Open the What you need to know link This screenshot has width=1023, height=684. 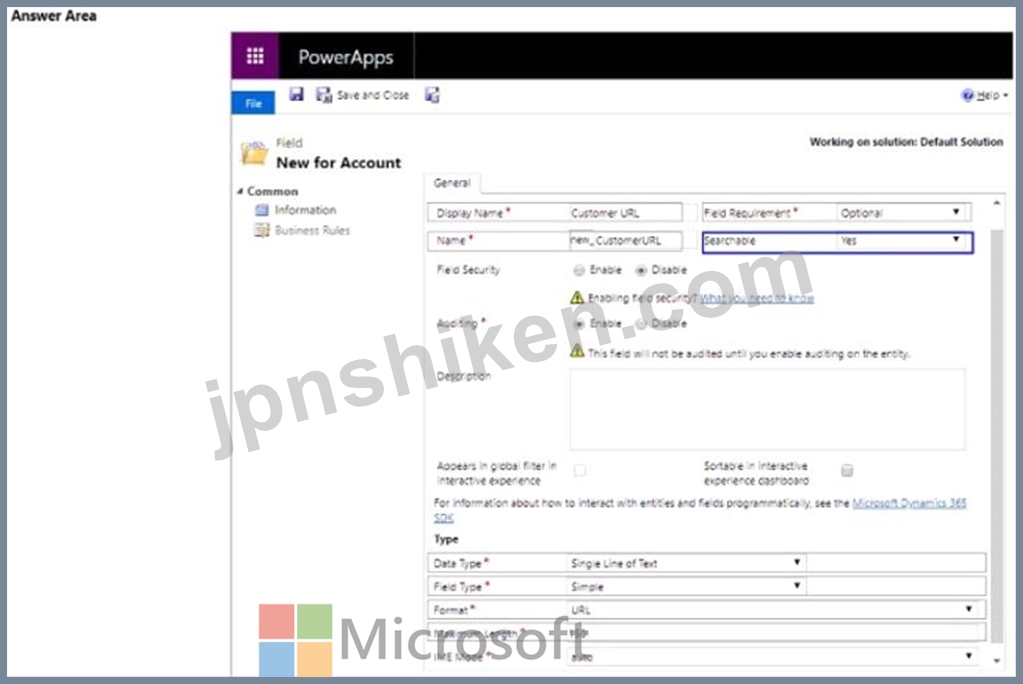(x=757, y=298)
